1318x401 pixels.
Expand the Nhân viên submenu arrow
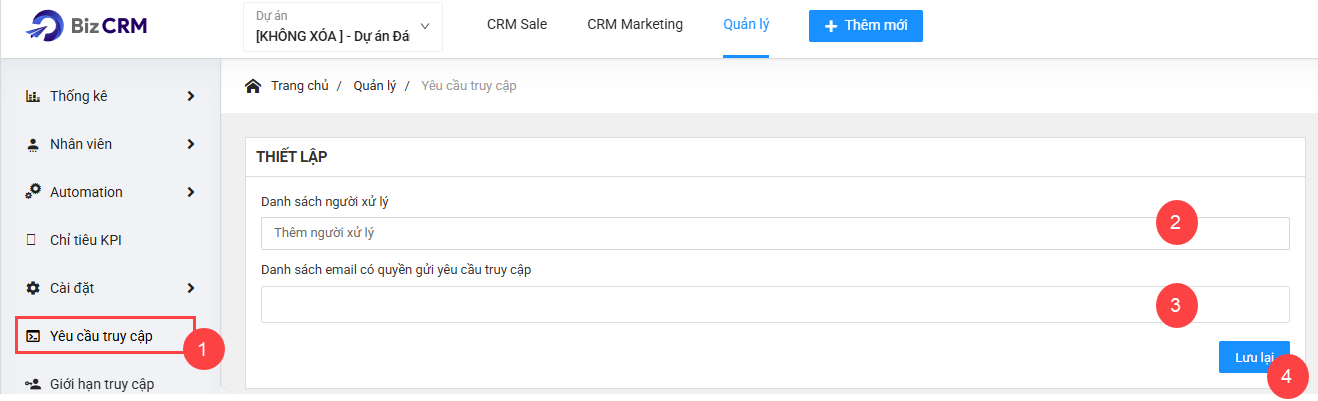190,145
